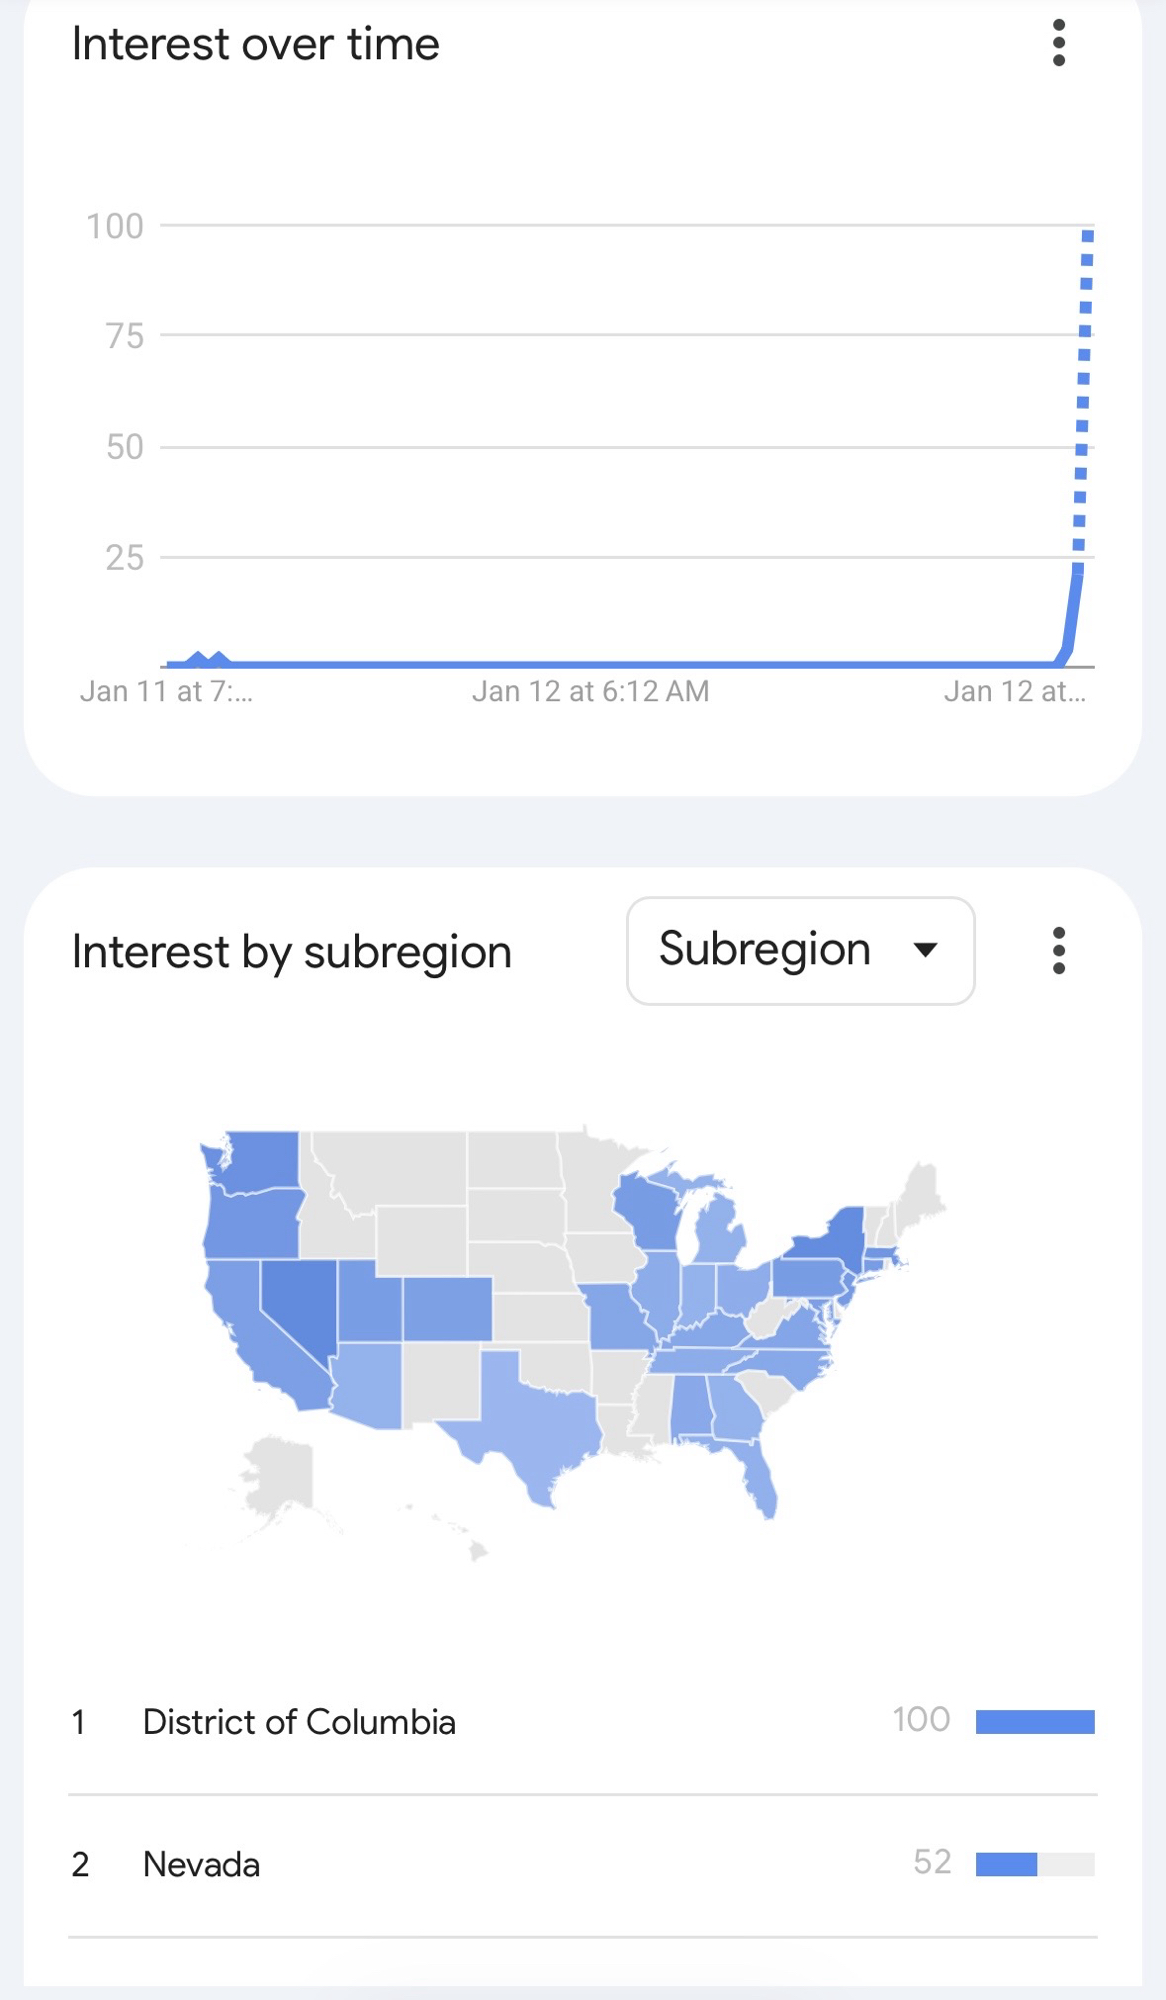This screenshot has height=2000, width=1166.
Task: Click Jan 12 at 6:12 AM label
Action: pos(590,692)
